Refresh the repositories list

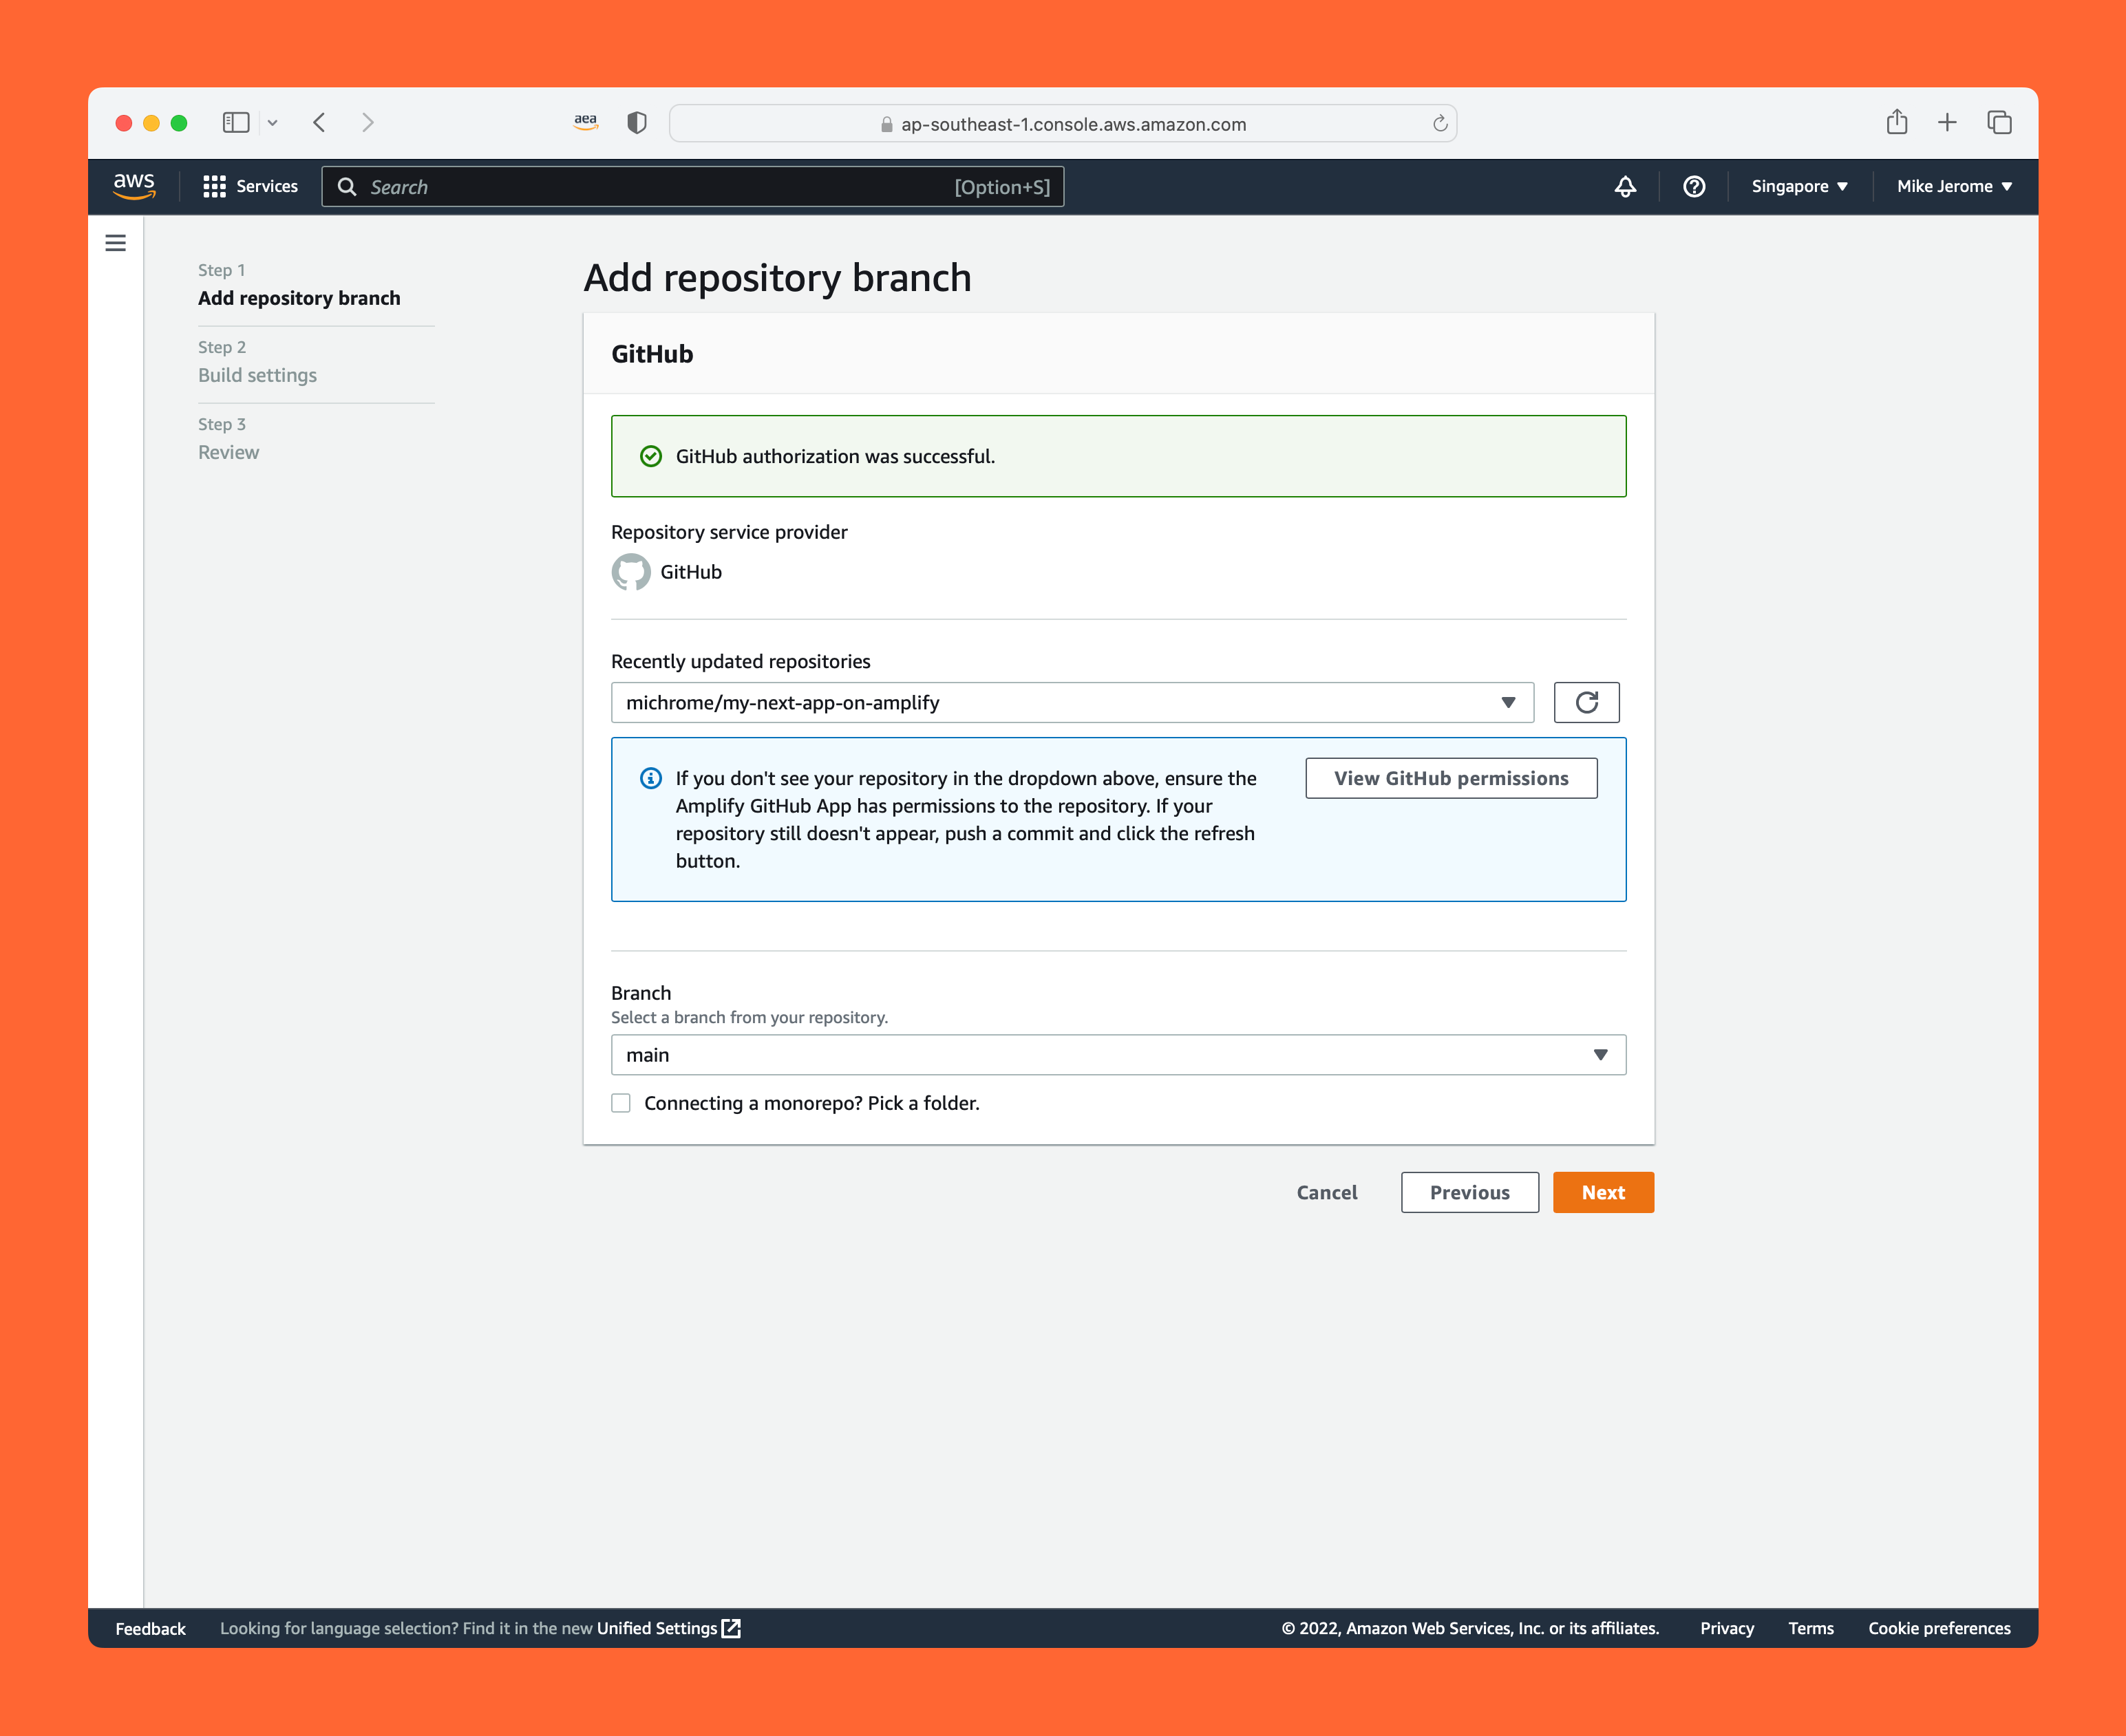point(1586,702)
